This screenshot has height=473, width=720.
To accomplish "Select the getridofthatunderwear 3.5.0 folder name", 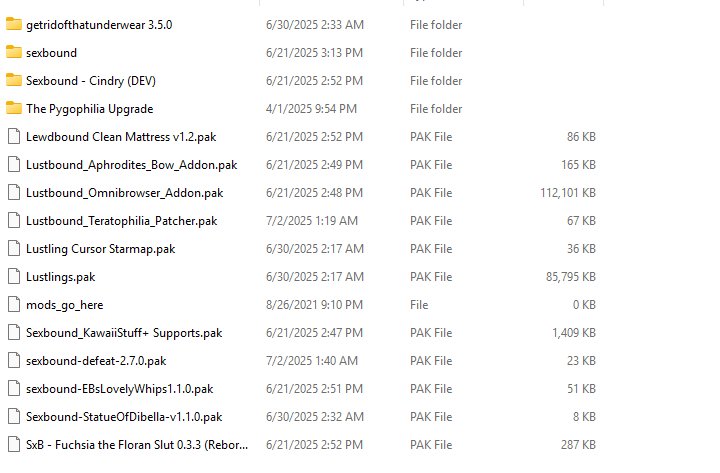I will pos(99,25).
